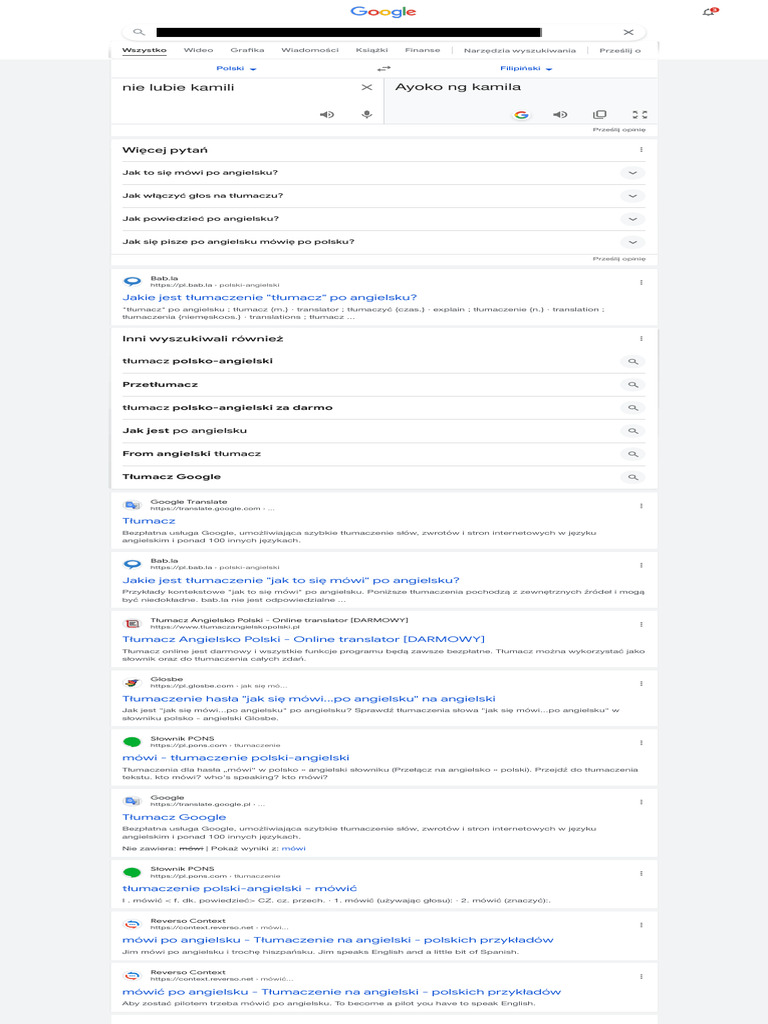This screenshot has height=1024, width=768.
Task: Copy the translated text
Action: click(x=600, y=115)
